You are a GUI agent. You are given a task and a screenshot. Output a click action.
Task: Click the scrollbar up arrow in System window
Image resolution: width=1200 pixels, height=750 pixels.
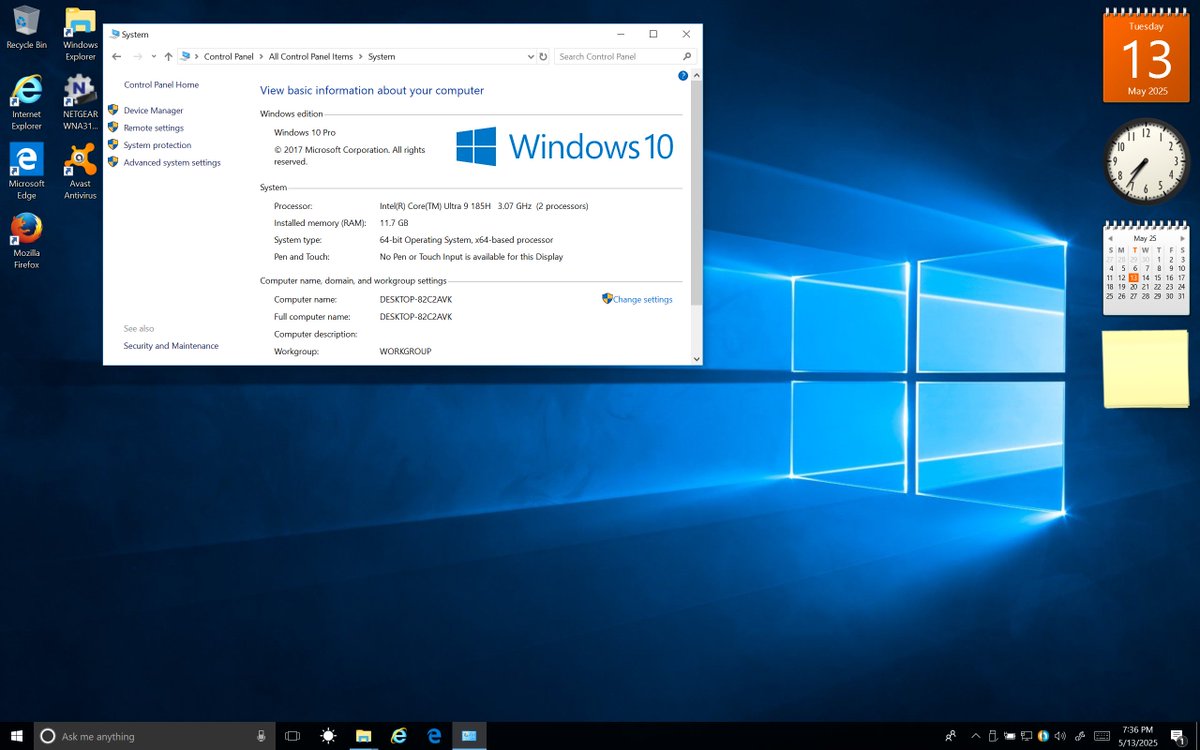697,75
